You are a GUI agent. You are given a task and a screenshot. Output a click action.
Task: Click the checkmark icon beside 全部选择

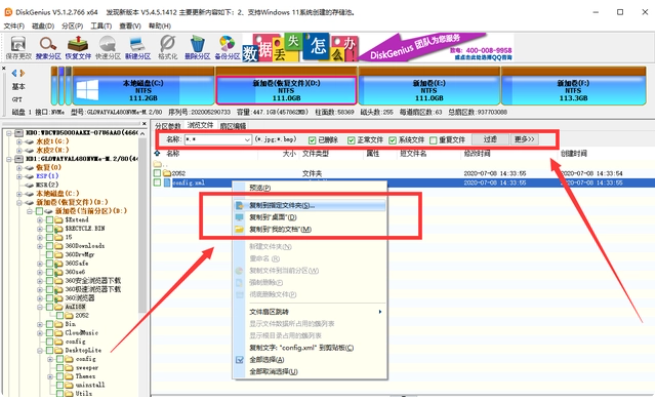coord(239,360)
